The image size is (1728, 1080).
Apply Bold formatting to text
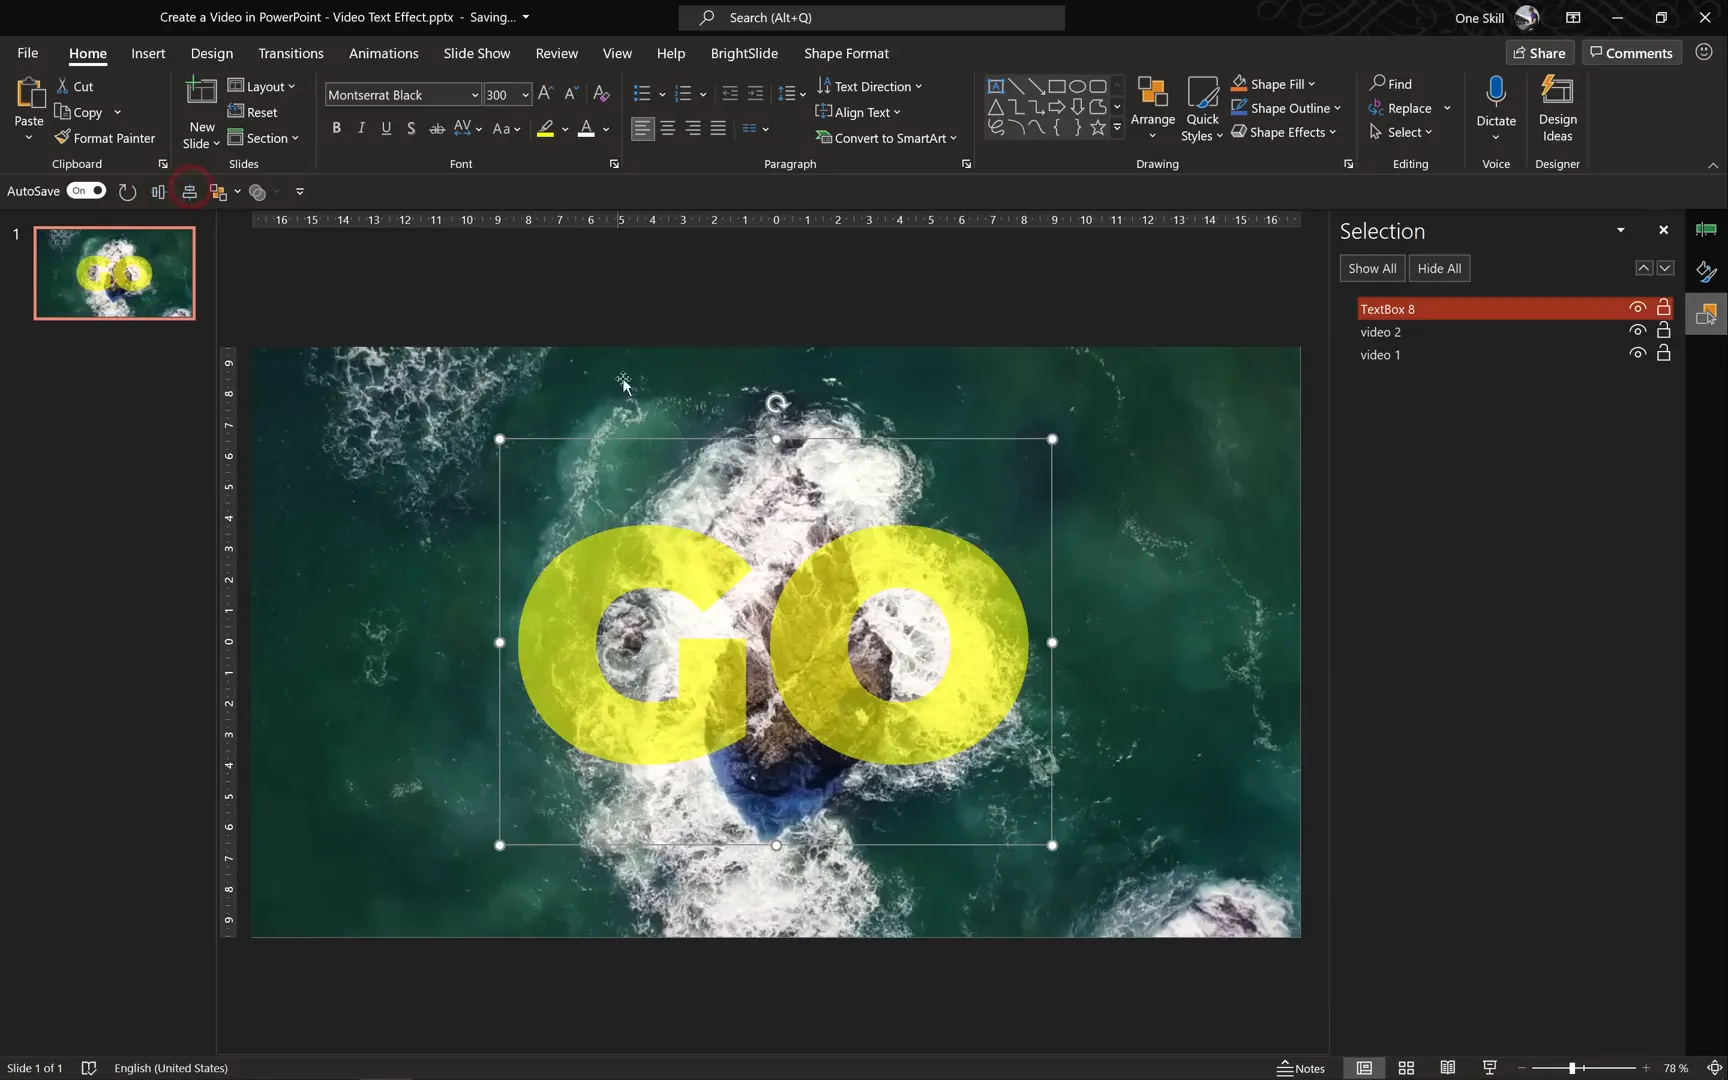click(336, 128)
